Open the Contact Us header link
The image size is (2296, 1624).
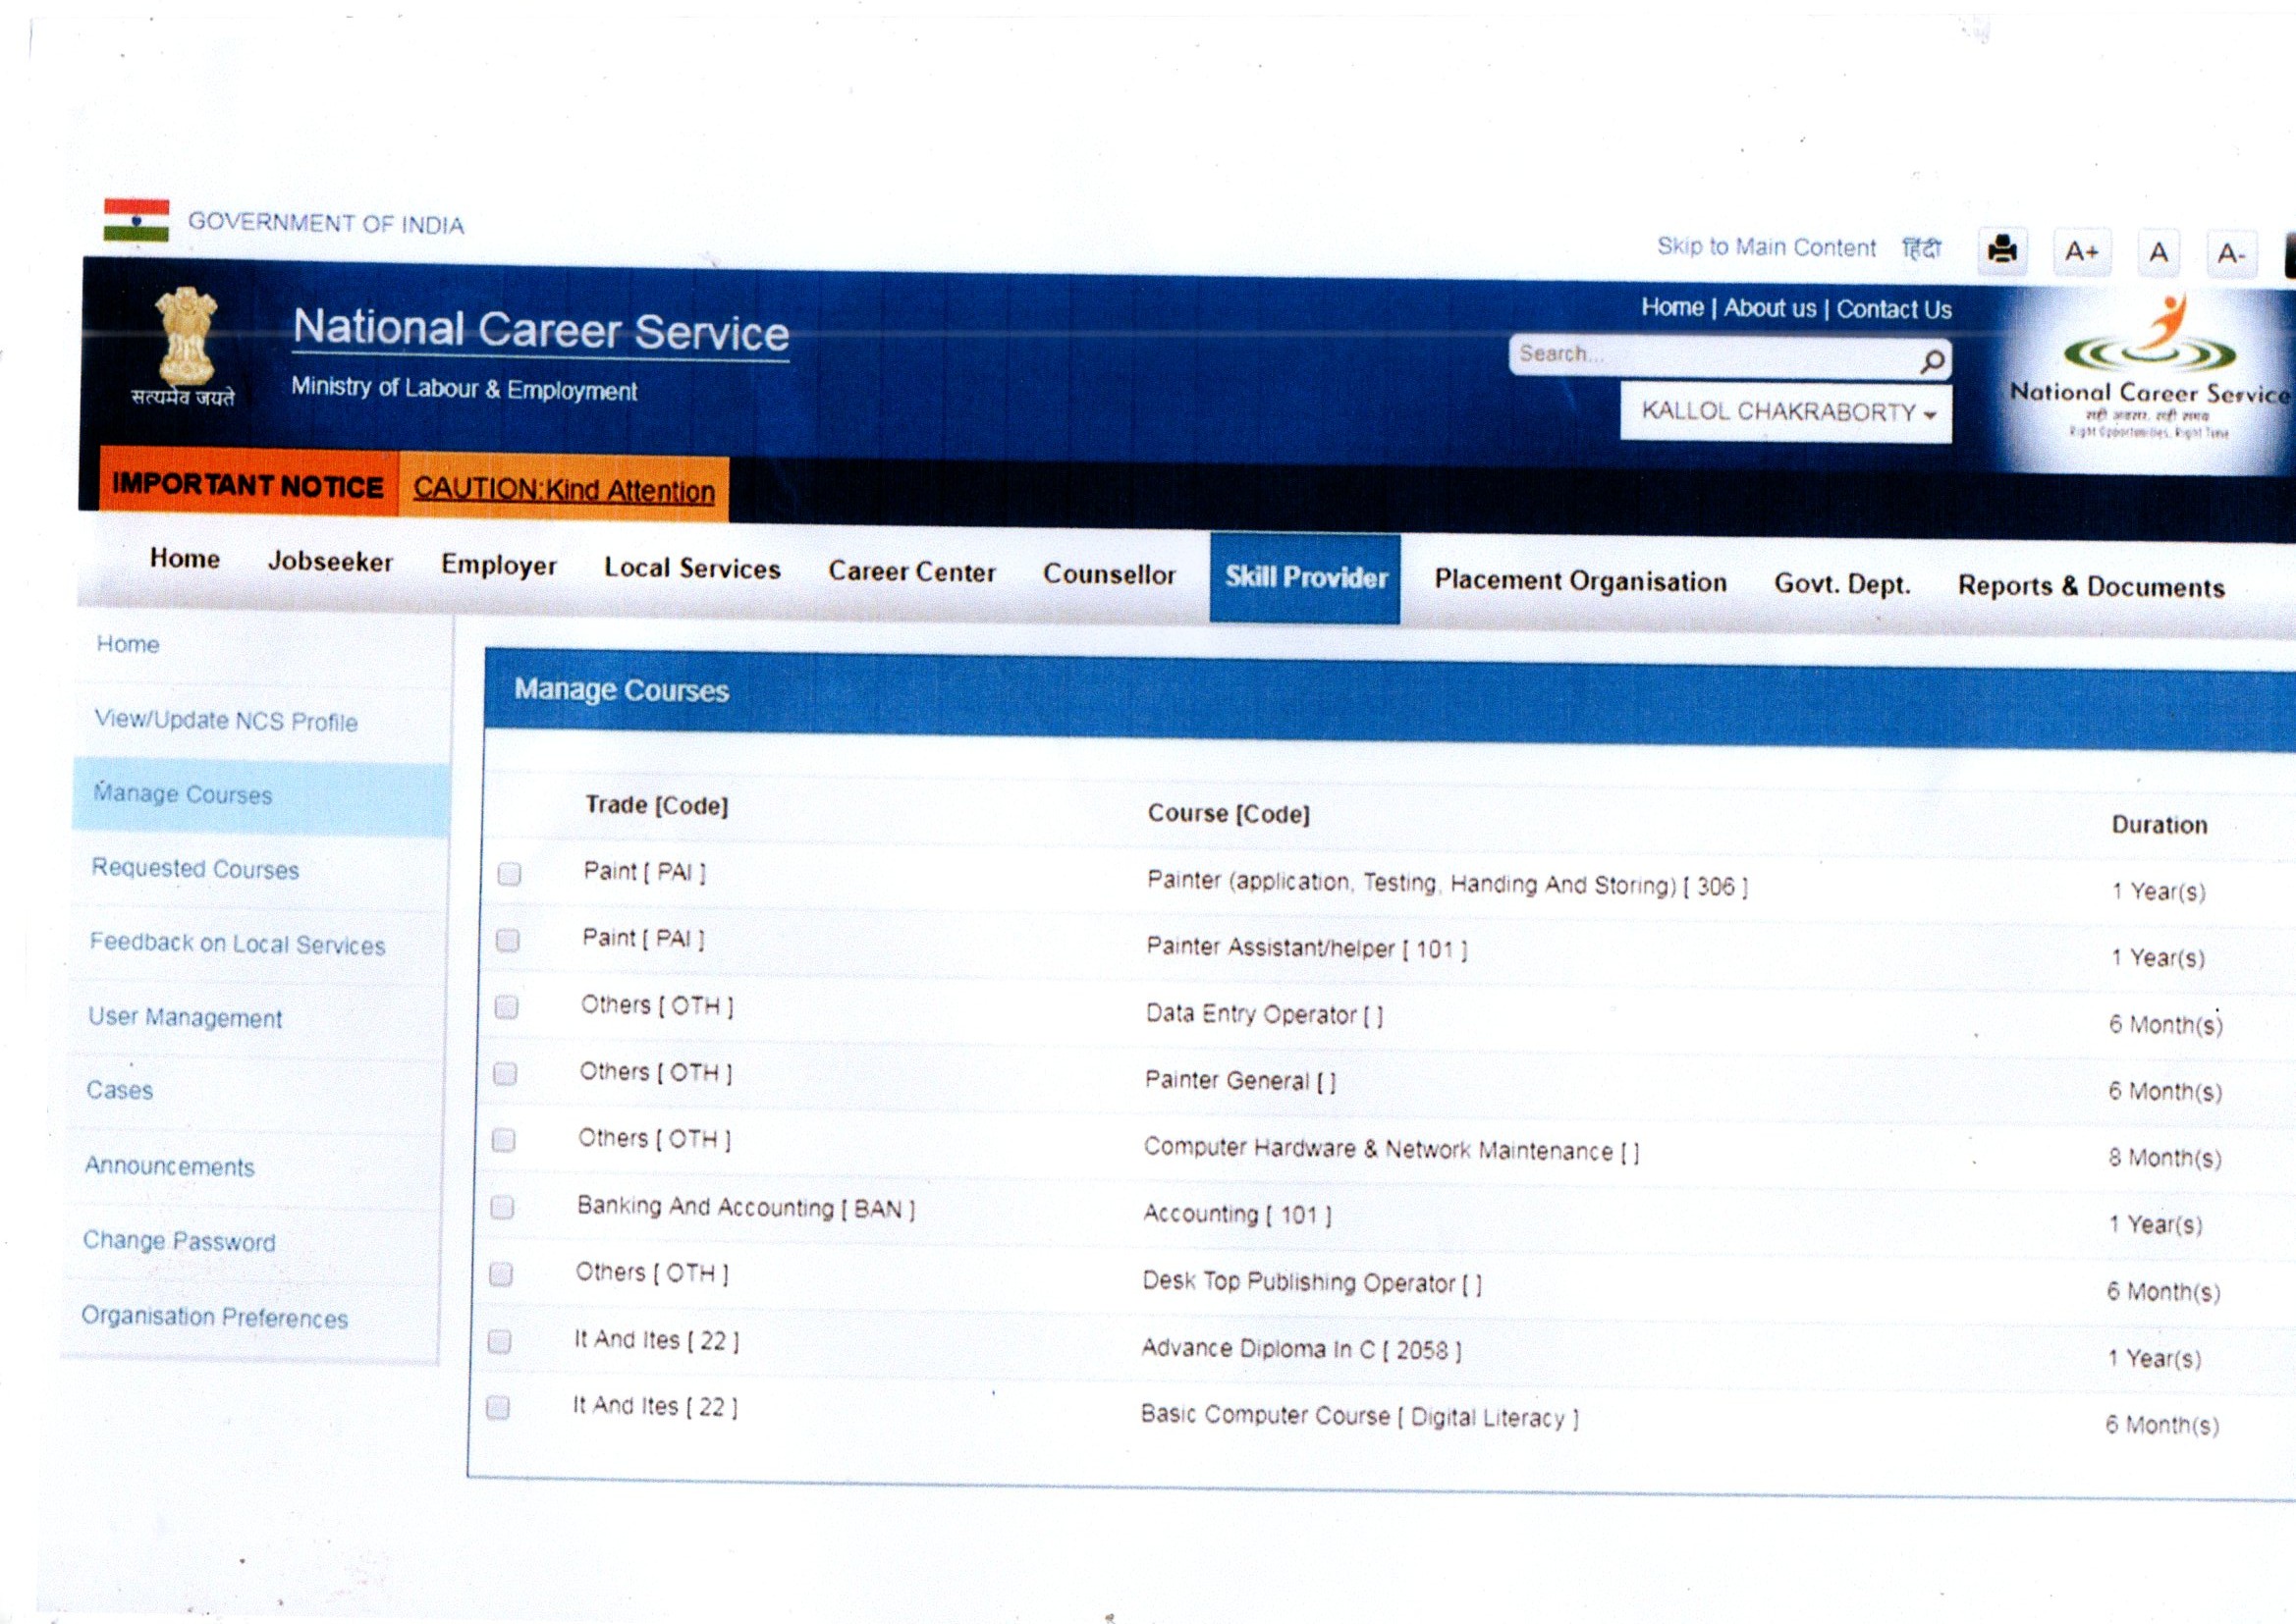tap(1894, 310)
